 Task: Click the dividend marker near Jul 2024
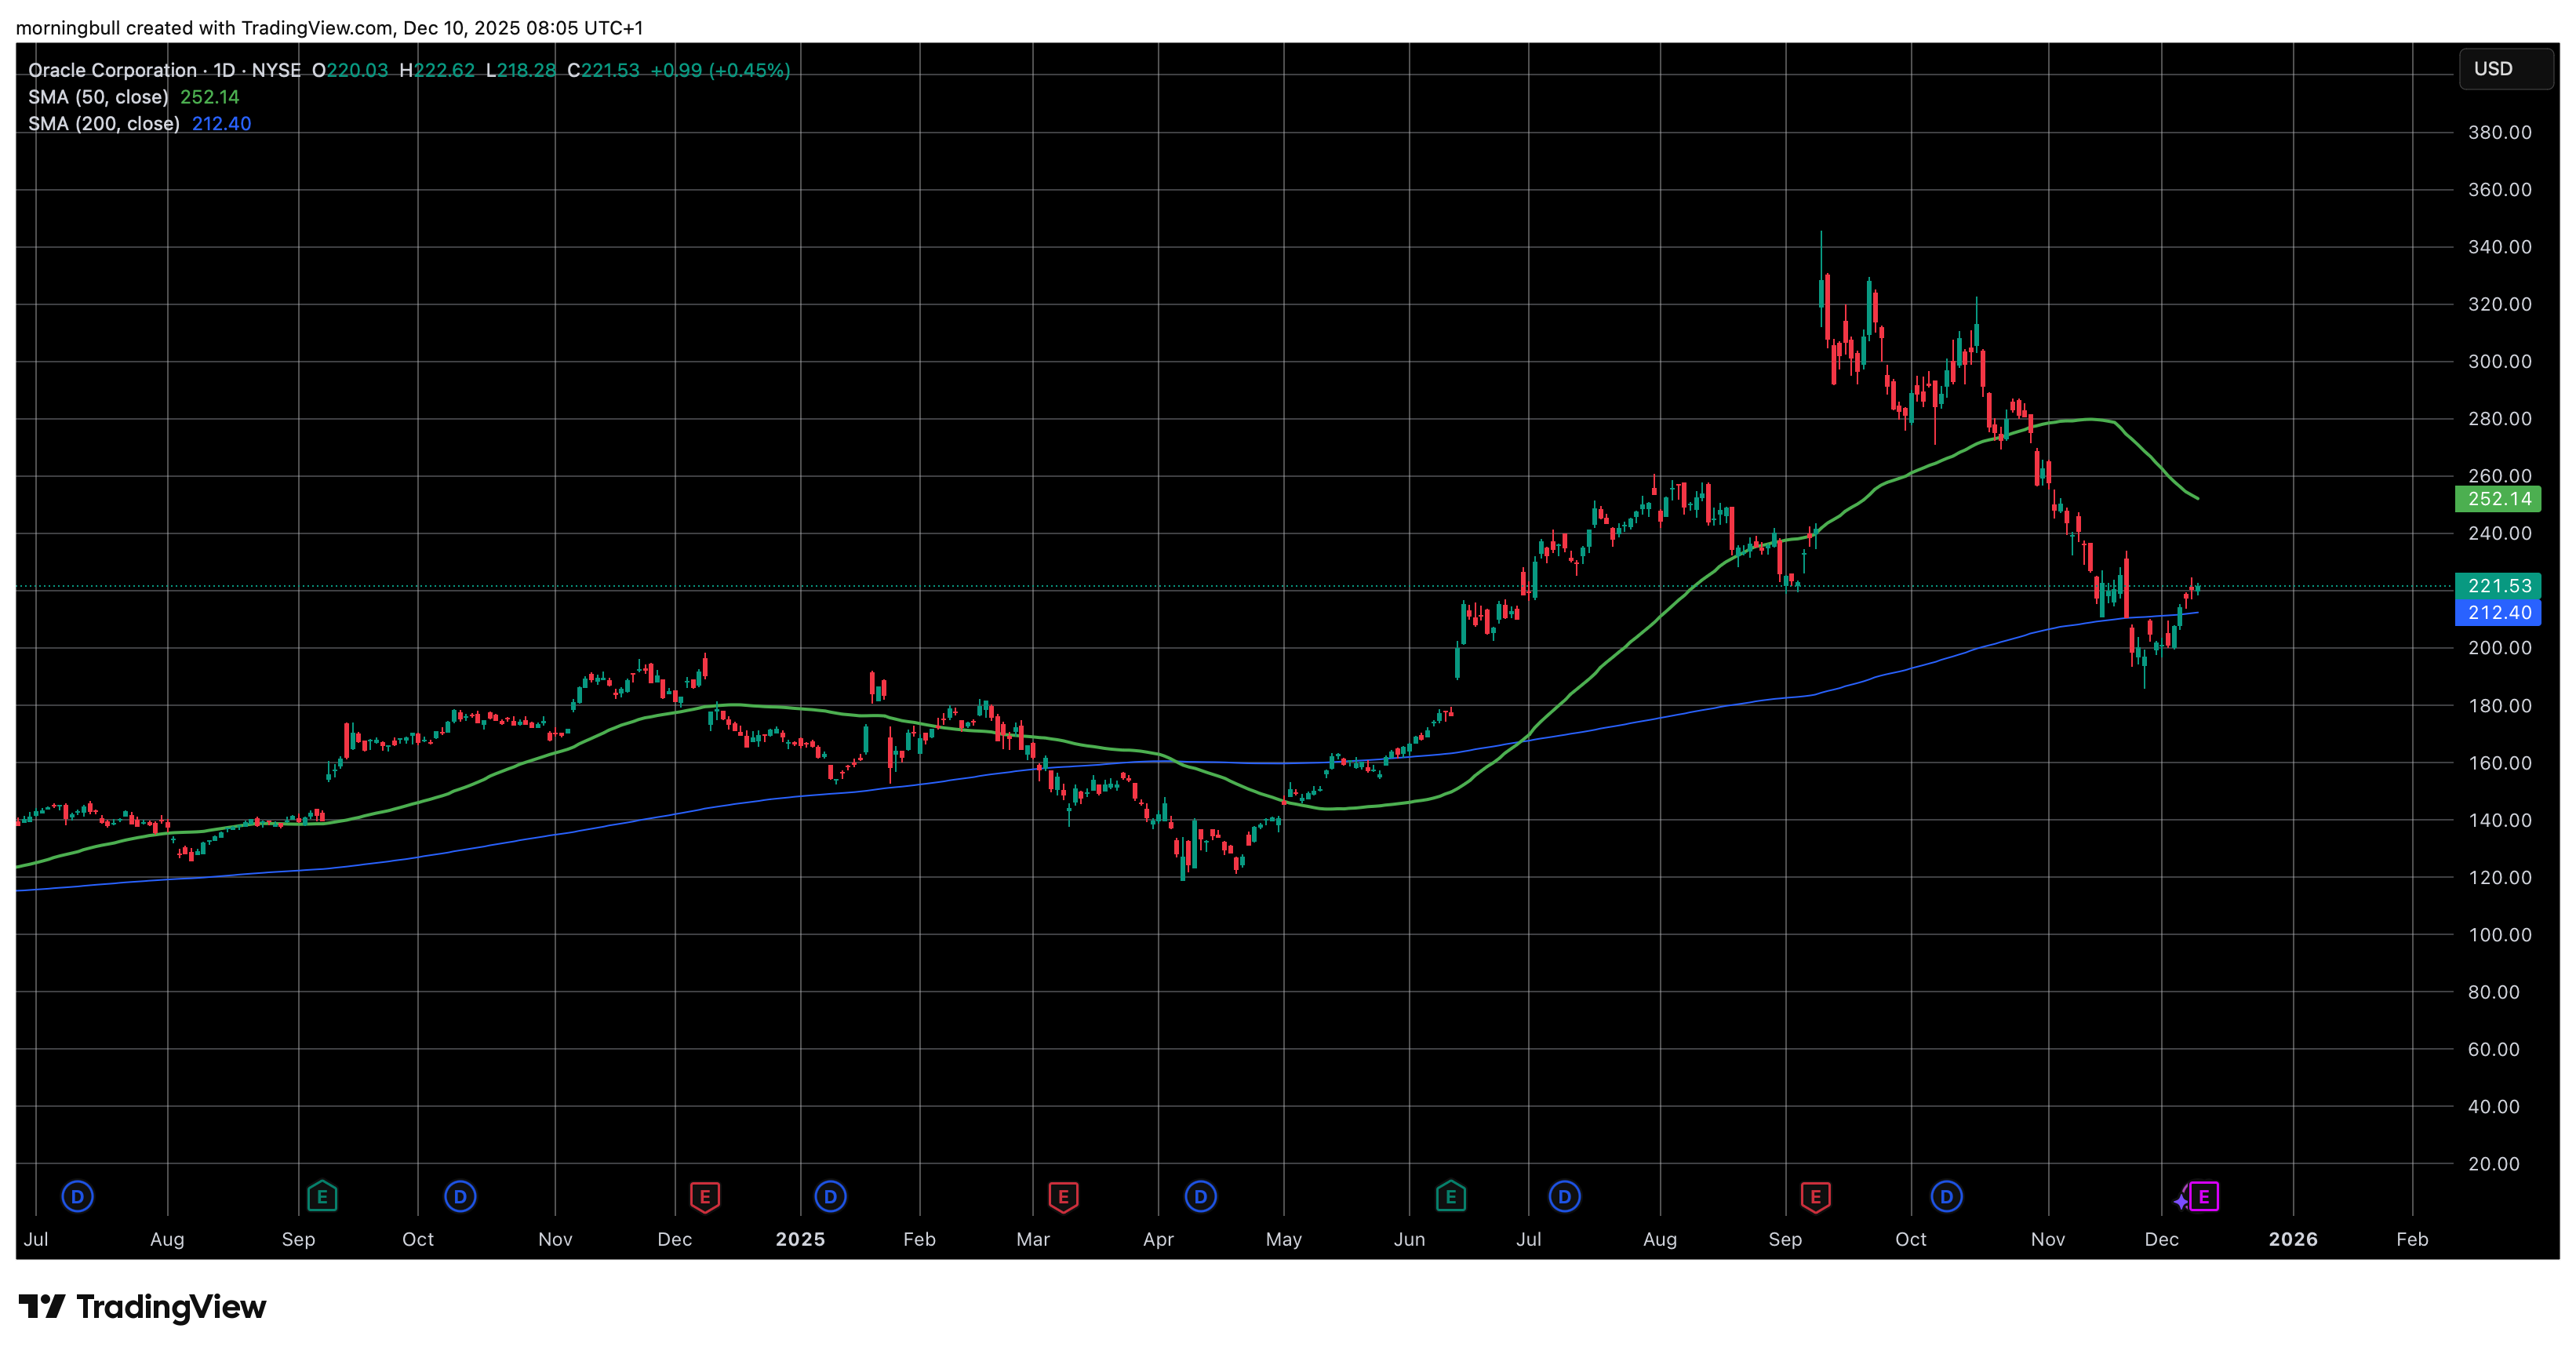pos(77,1196)
